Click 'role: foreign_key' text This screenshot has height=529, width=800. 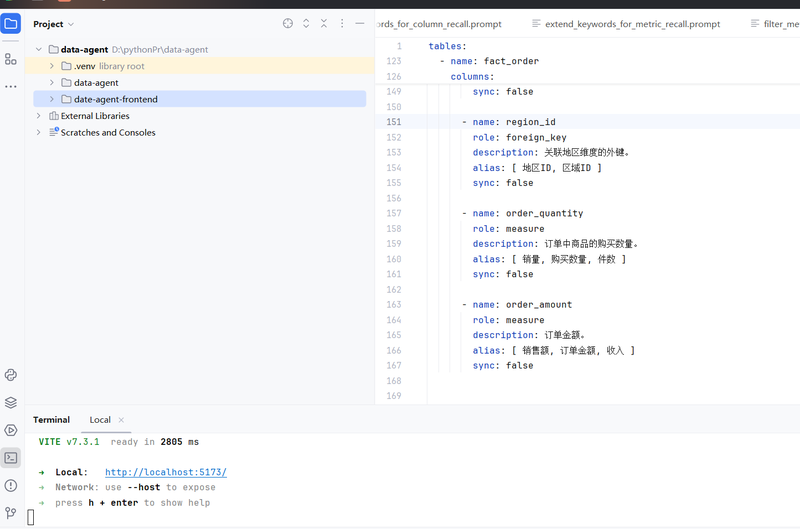[x=519, y=137]
